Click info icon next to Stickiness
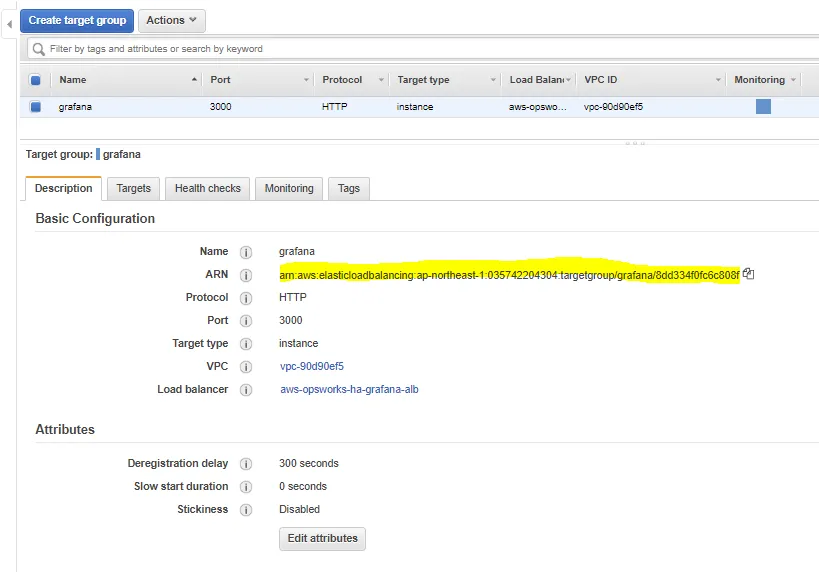 point(246,510)
